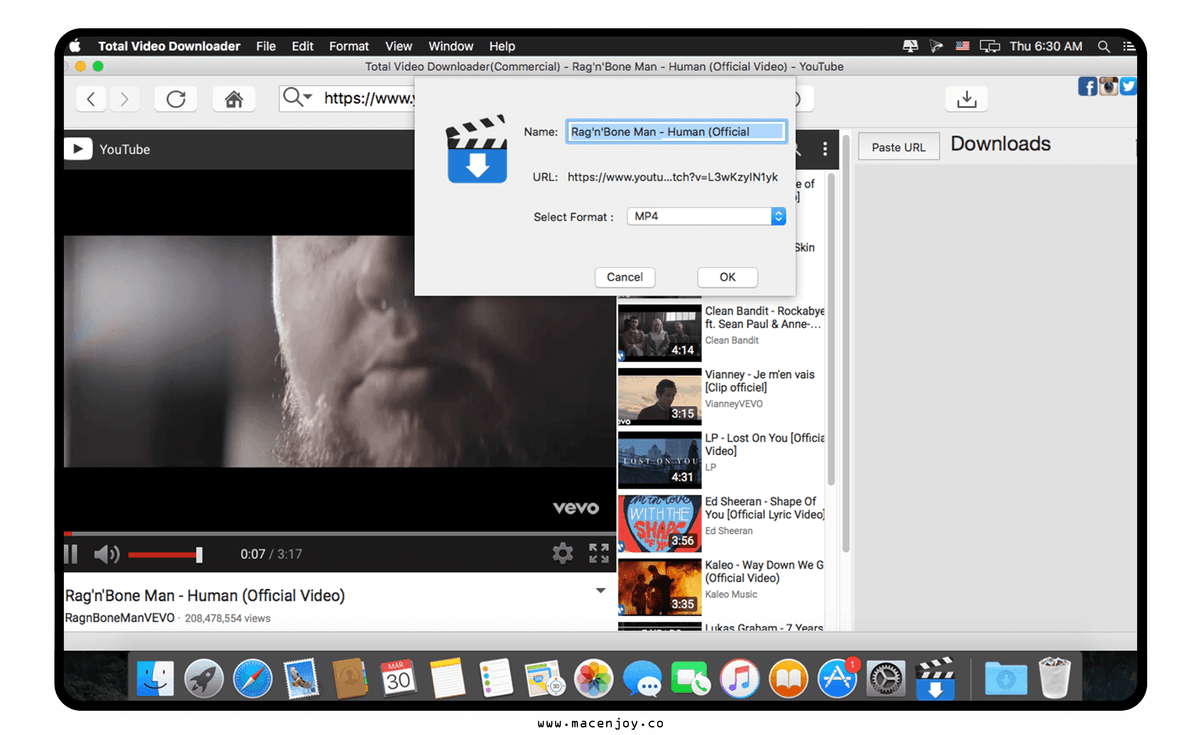Mute the video with the speaker icon

tap(106, 554)
